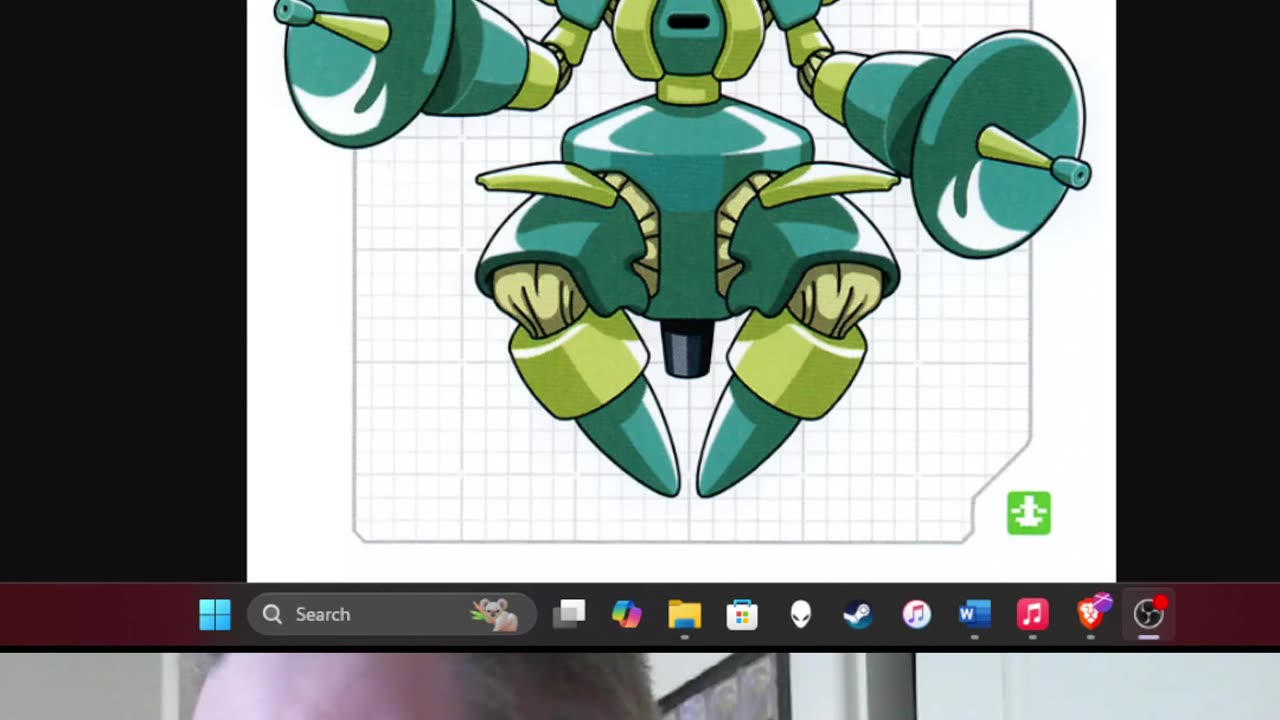The width and height of the screenshot is (1280, 720).
Task: Open Apple Music from the taskbar
Action: click(x=1032, y=614)
